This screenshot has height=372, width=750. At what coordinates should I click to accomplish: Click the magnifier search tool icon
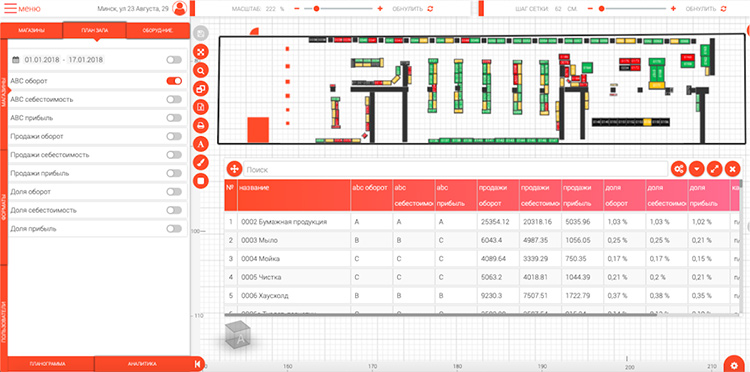[x=200, y=70]
